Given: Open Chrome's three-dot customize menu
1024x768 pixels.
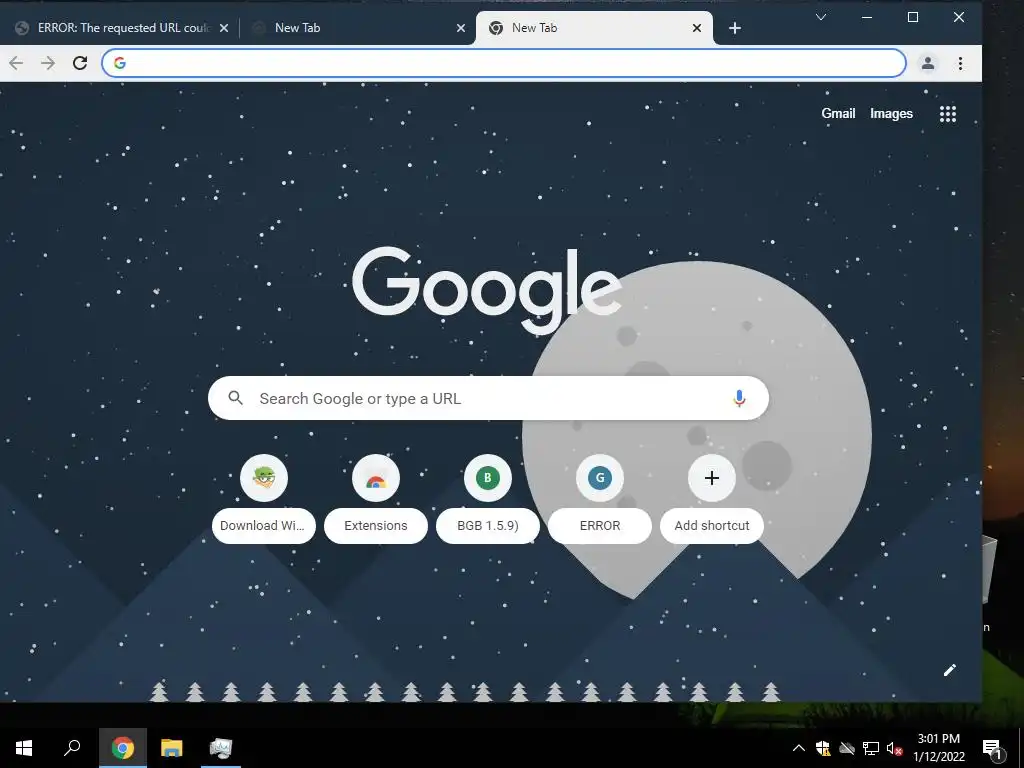Looking at the screenshot, I should [960, 63].
